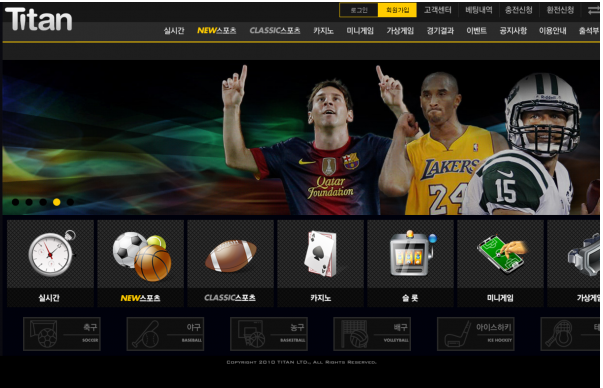
Task: Open the 카지노 menu in navigation bar
Action: pyautogui.click(x=323, y=31)
